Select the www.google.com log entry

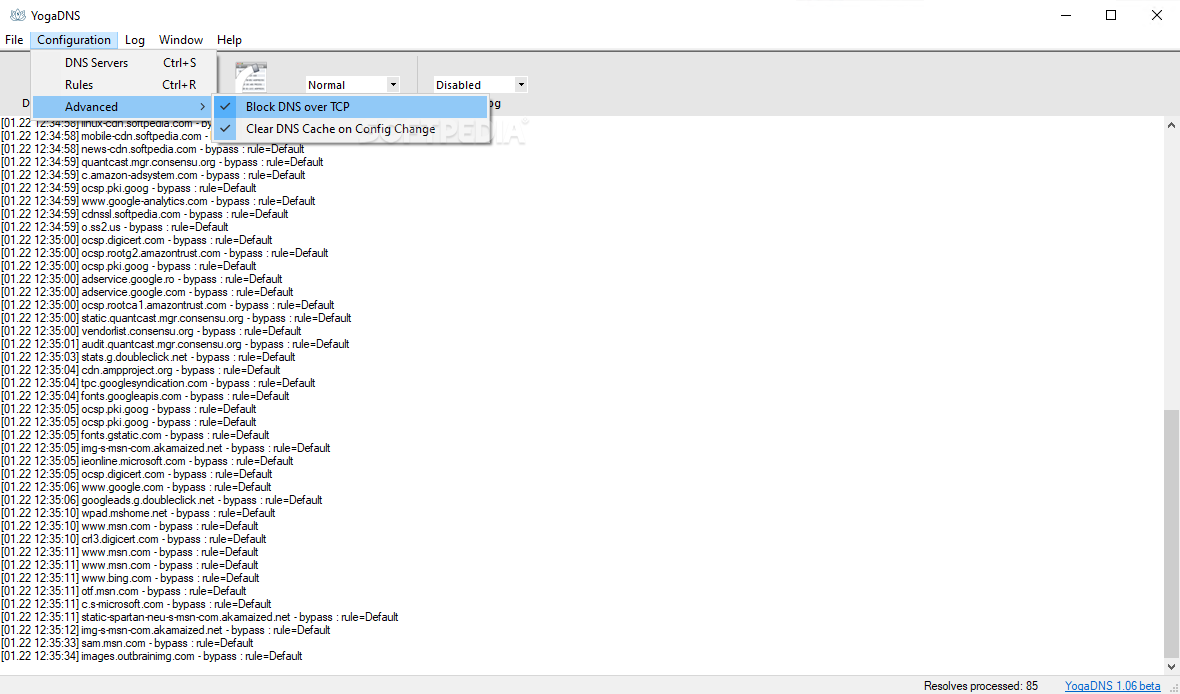pyautogui.click(x=136, y=487)
